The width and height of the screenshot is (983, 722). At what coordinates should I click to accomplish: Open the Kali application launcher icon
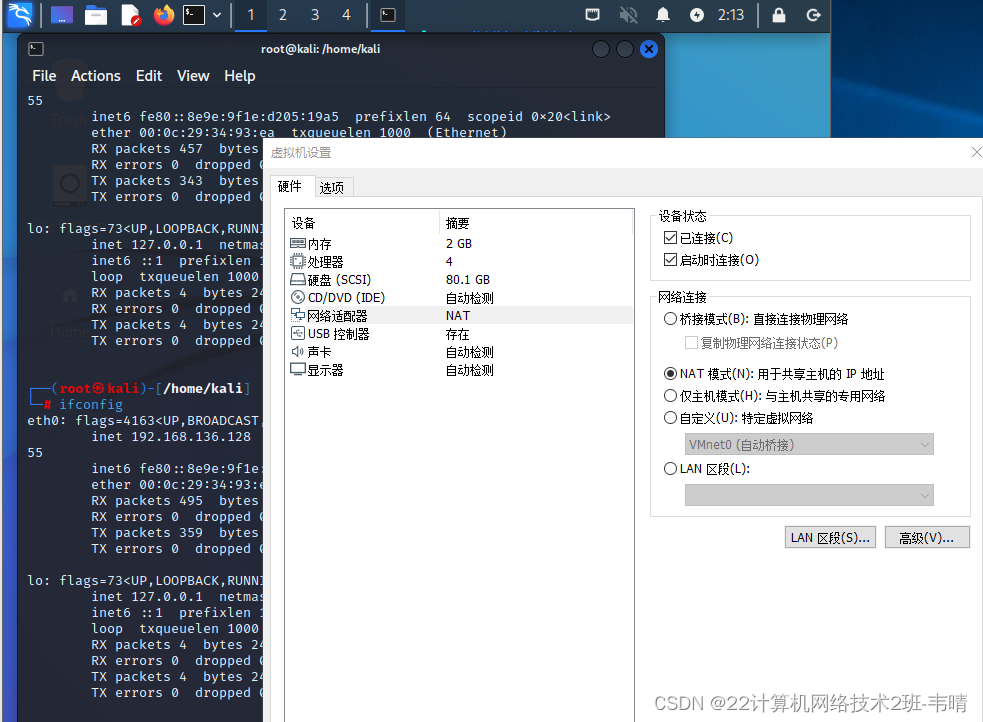20,15
